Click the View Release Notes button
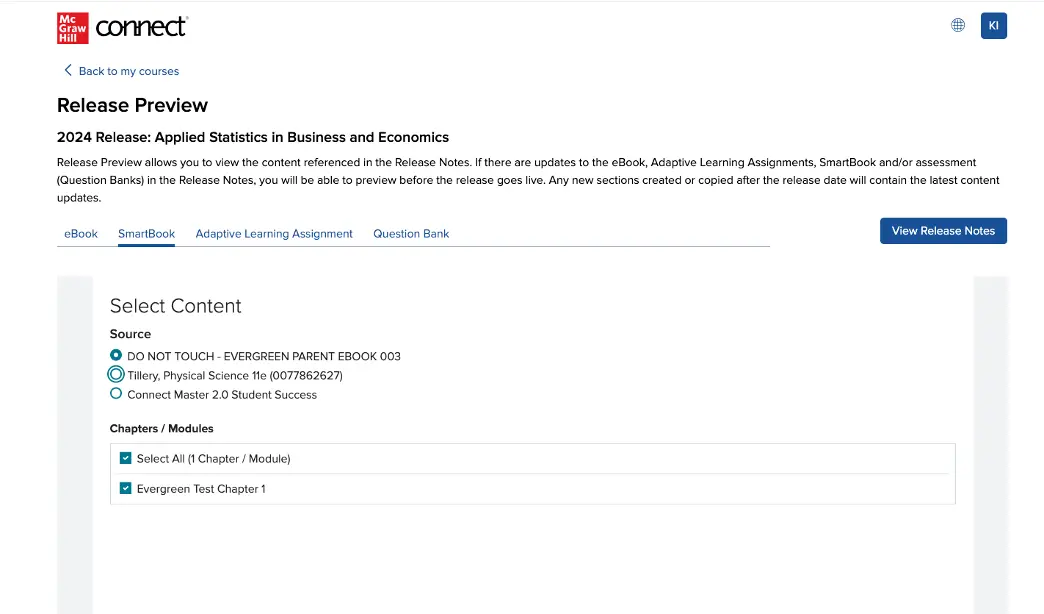 click(943, 231)
